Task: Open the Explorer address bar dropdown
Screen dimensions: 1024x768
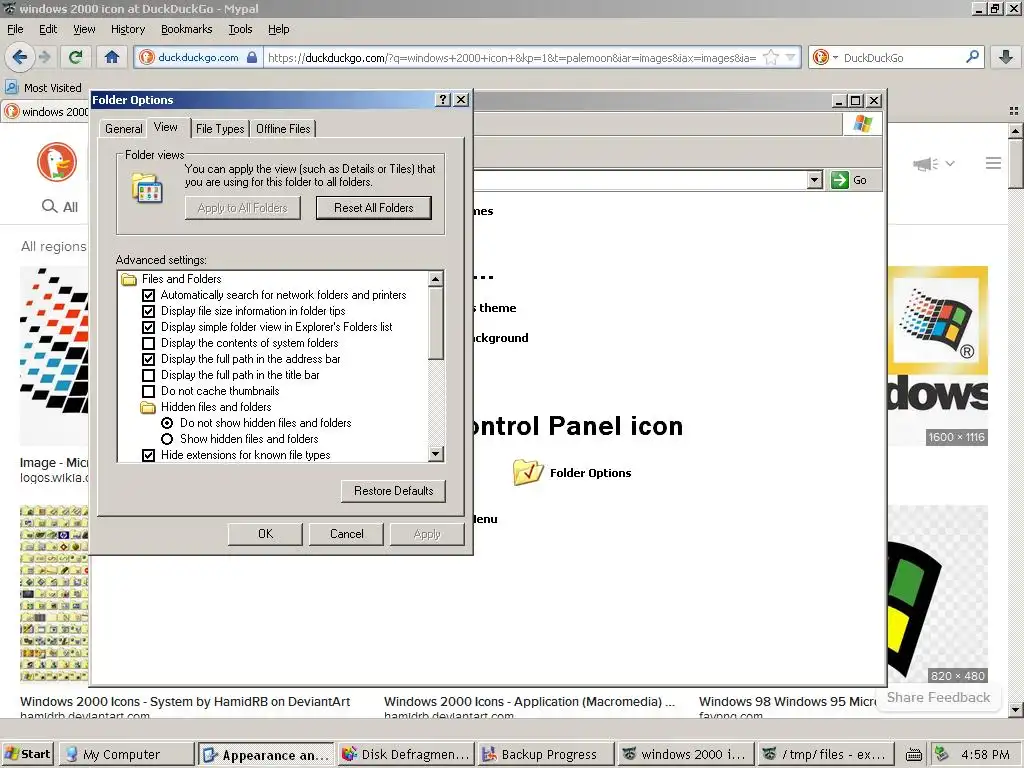Action: tap(814, 180)
